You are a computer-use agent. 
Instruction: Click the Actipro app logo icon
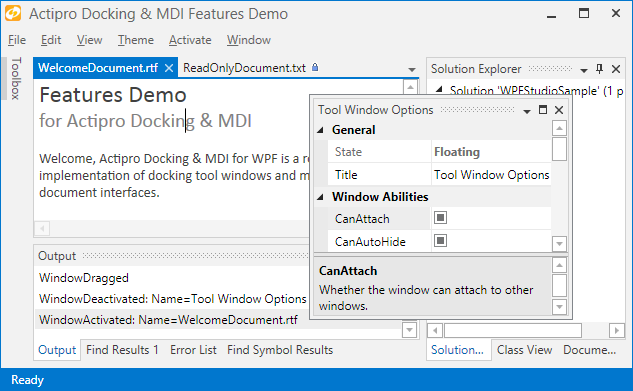click(13, 13)
